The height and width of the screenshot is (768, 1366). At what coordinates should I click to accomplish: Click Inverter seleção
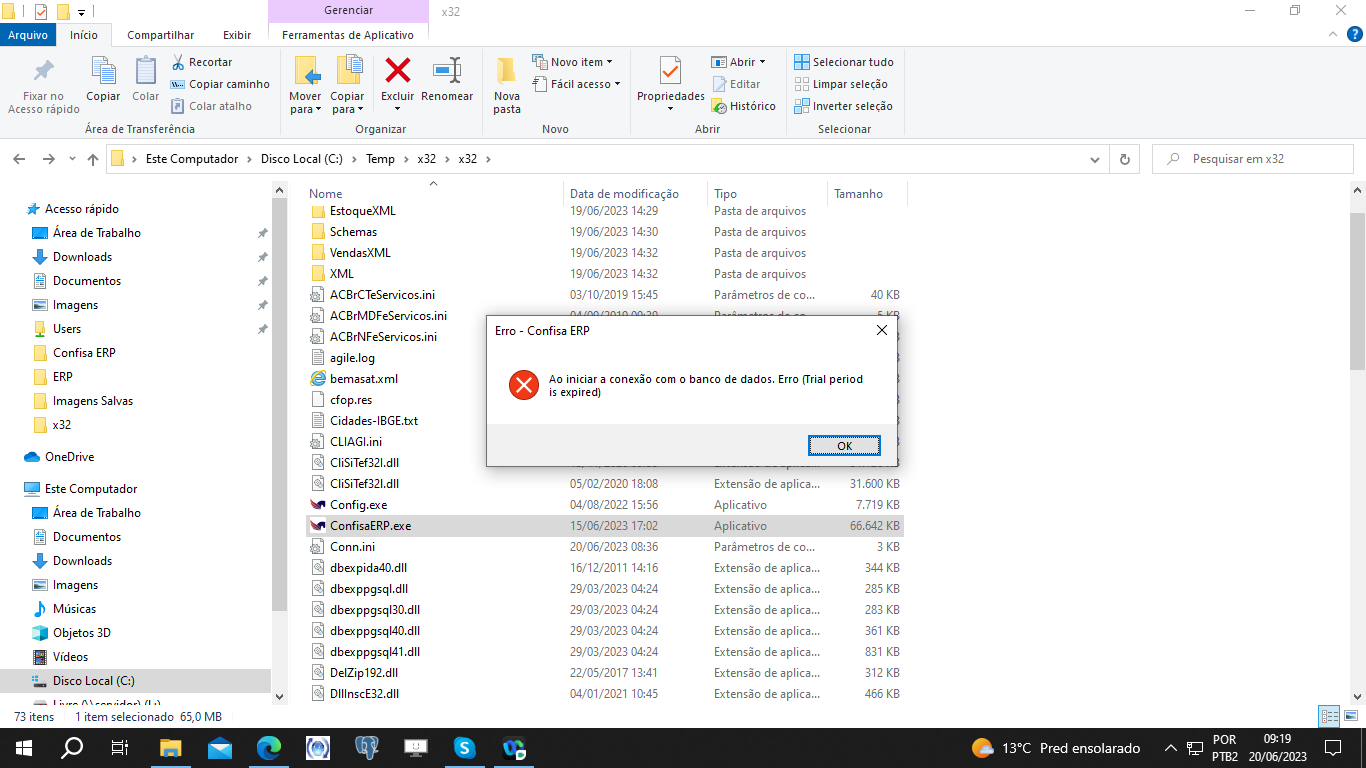click(844, 106)
